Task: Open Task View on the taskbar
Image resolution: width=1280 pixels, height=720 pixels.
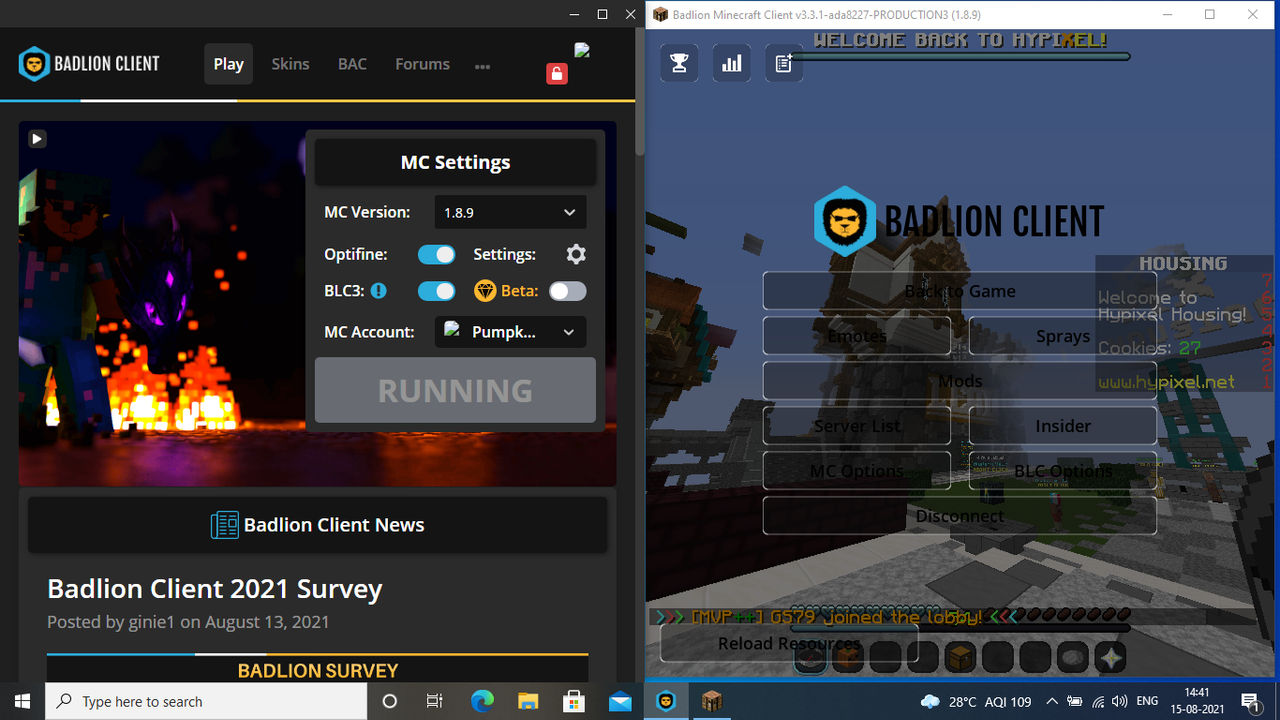Action: click(x=435, y=701)
